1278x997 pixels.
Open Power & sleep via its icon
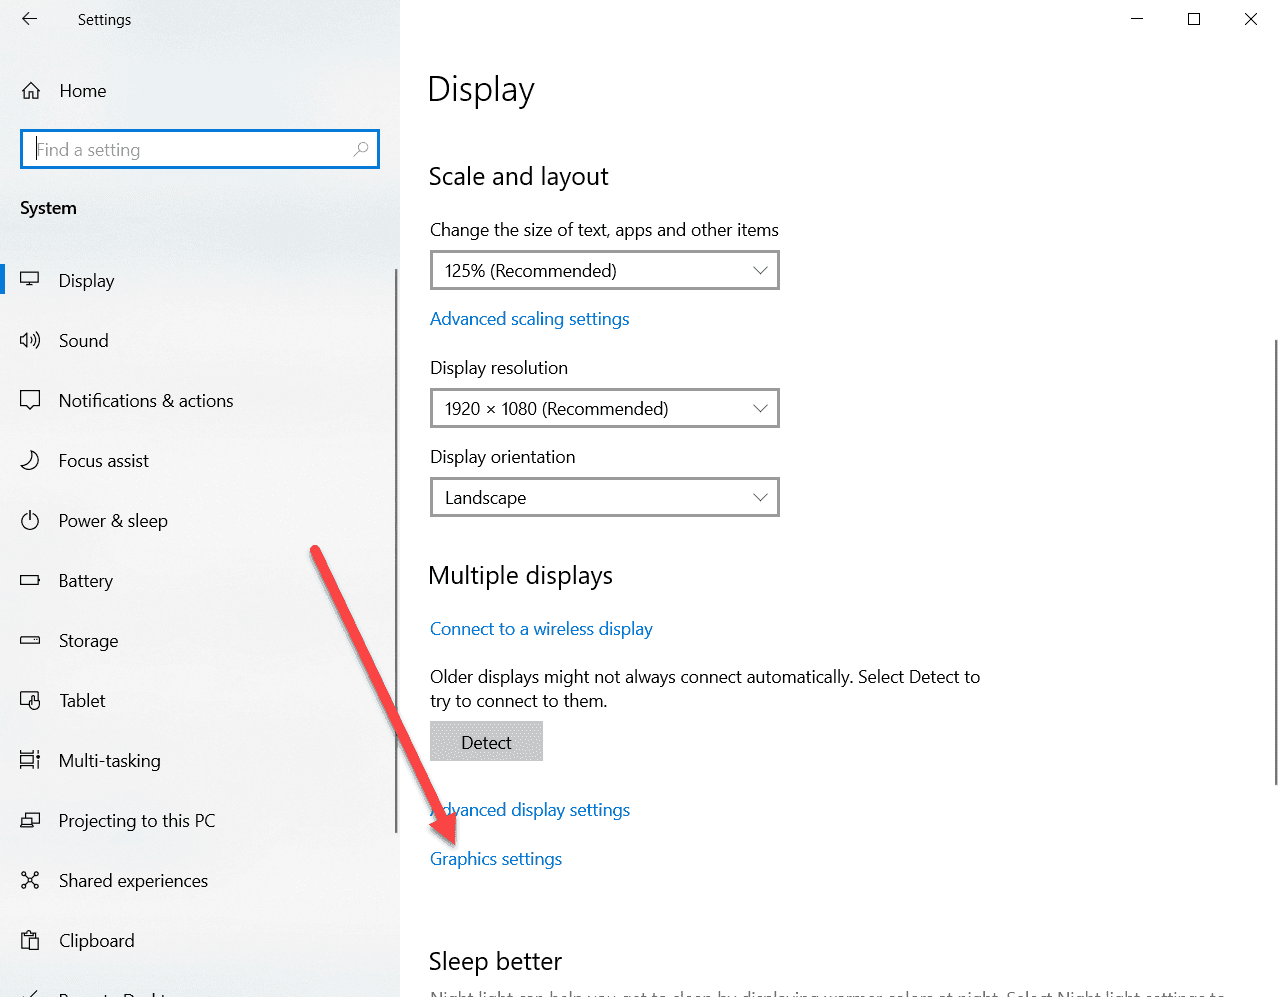[30, 521]
